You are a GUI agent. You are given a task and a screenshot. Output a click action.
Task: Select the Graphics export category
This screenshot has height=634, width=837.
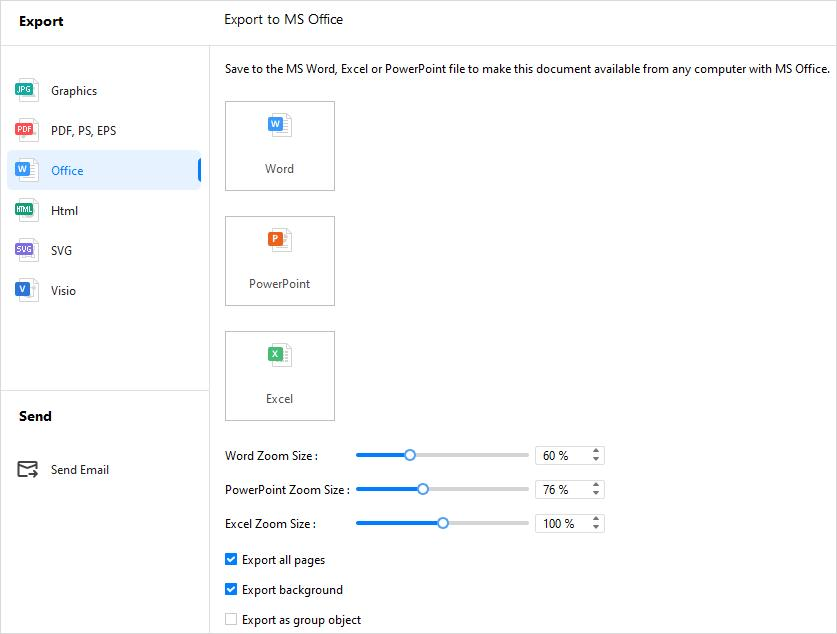(104, 90)
